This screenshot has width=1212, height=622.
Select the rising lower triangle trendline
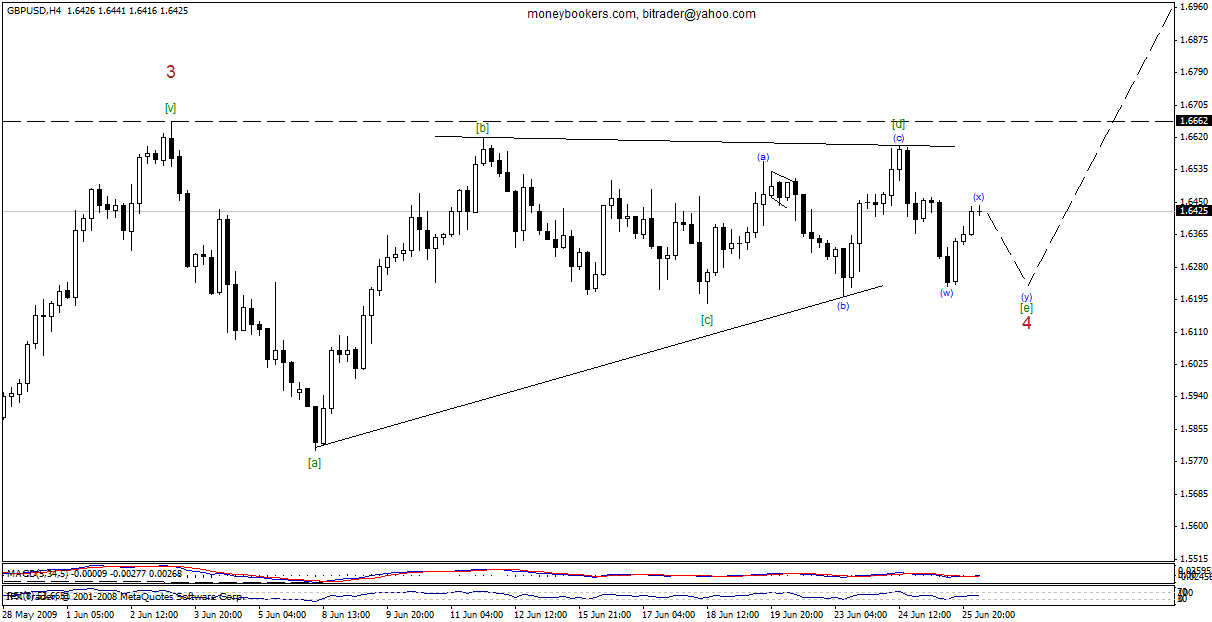point(598,366)
